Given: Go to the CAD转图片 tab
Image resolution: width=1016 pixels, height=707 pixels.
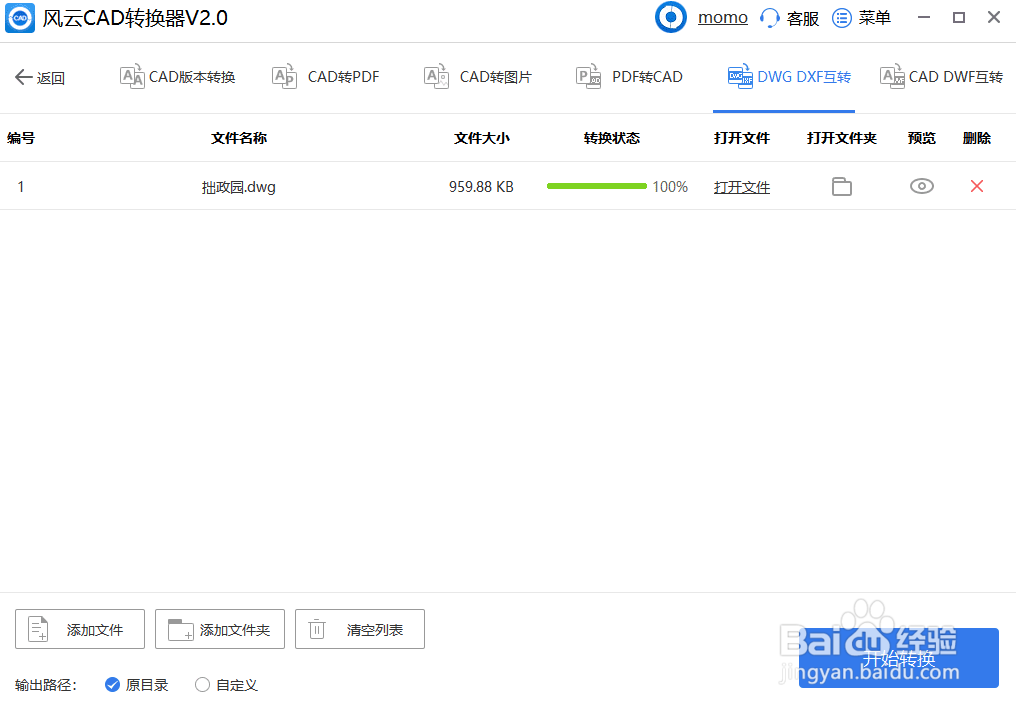Looking at the screenshot, I should 477,75.
